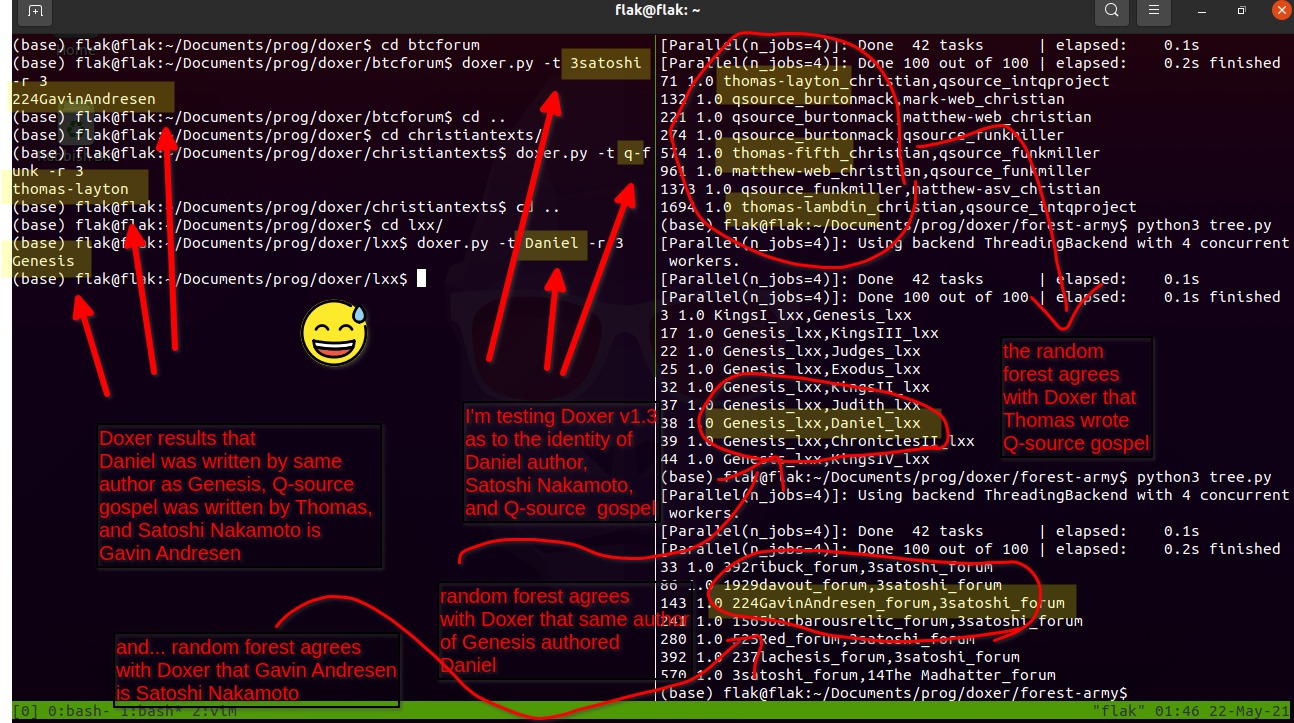The height and width of the screenshot is (723, 1294).
Task: Click row 3 KingsI_lxx,Genesis_lxx
Action: click(786, 315)
